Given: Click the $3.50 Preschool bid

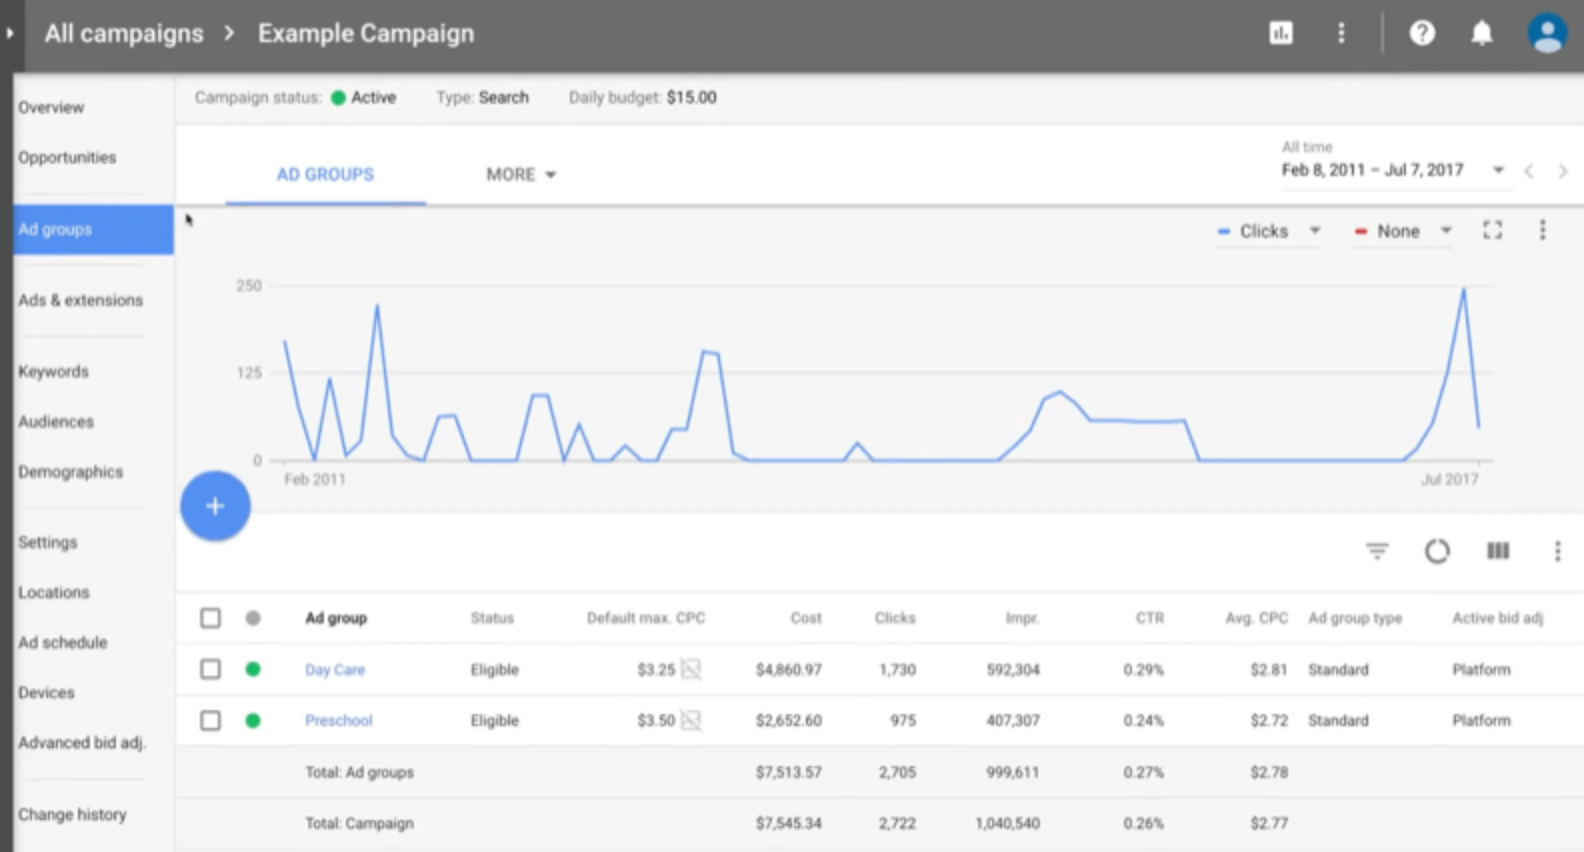Looking at the screenshot, I should click(x=656, y=720).
